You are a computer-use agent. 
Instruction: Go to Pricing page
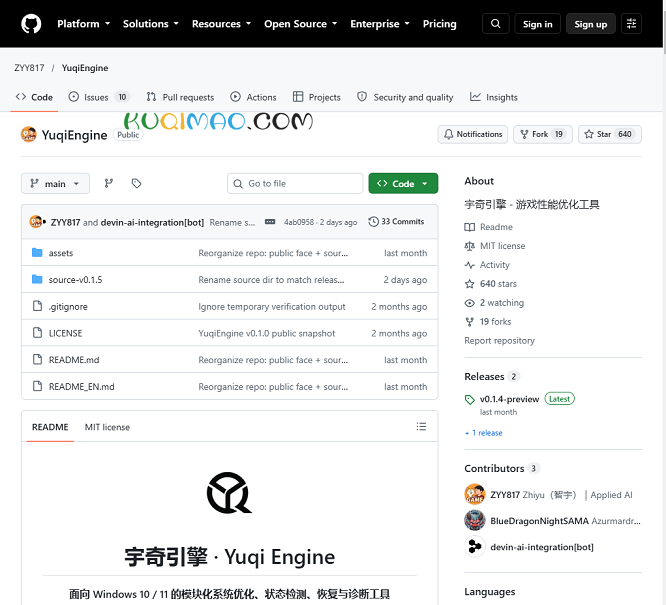(440, 24)
